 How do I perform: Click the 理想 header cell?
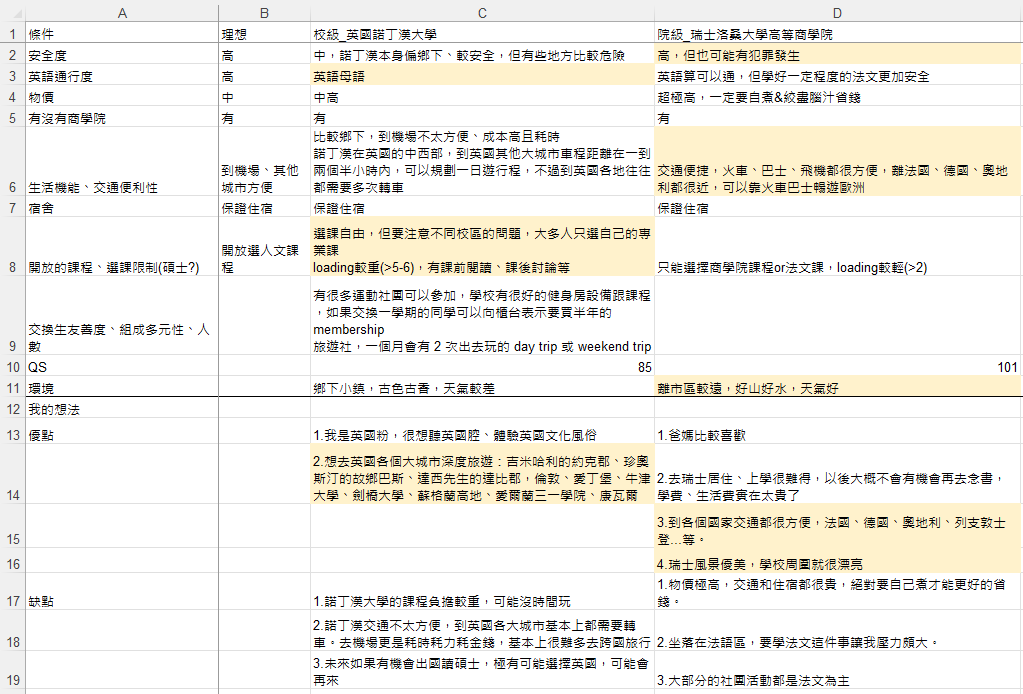264,34
